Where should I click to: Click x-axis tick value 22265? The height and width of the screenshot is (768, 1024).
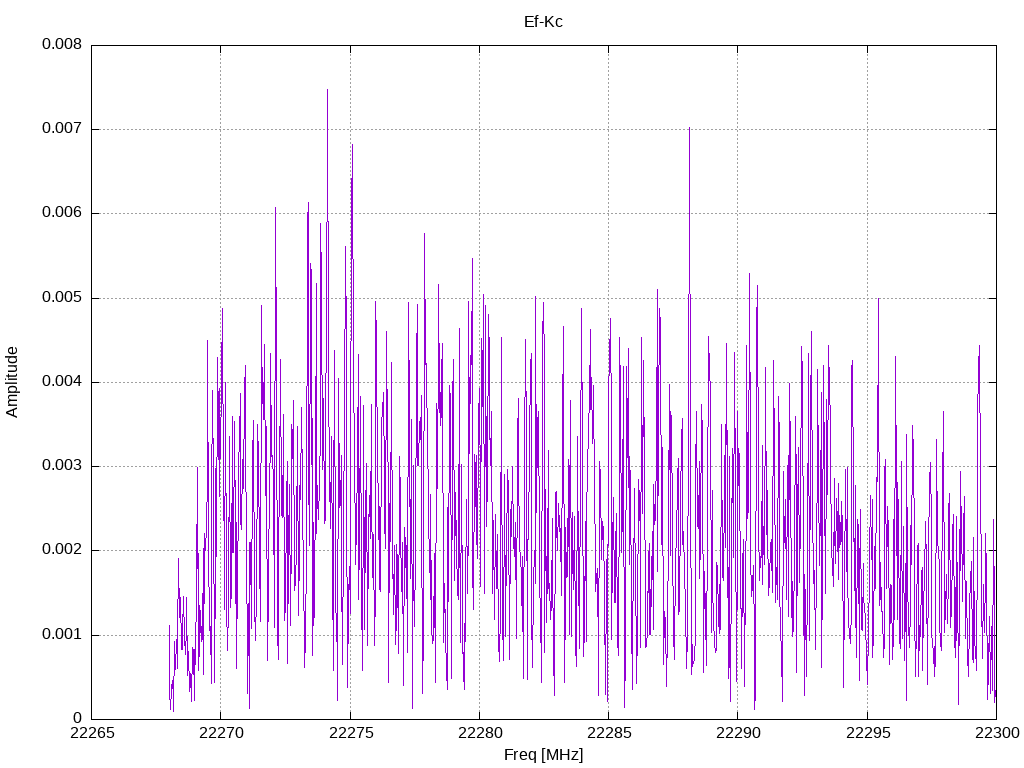92,733
